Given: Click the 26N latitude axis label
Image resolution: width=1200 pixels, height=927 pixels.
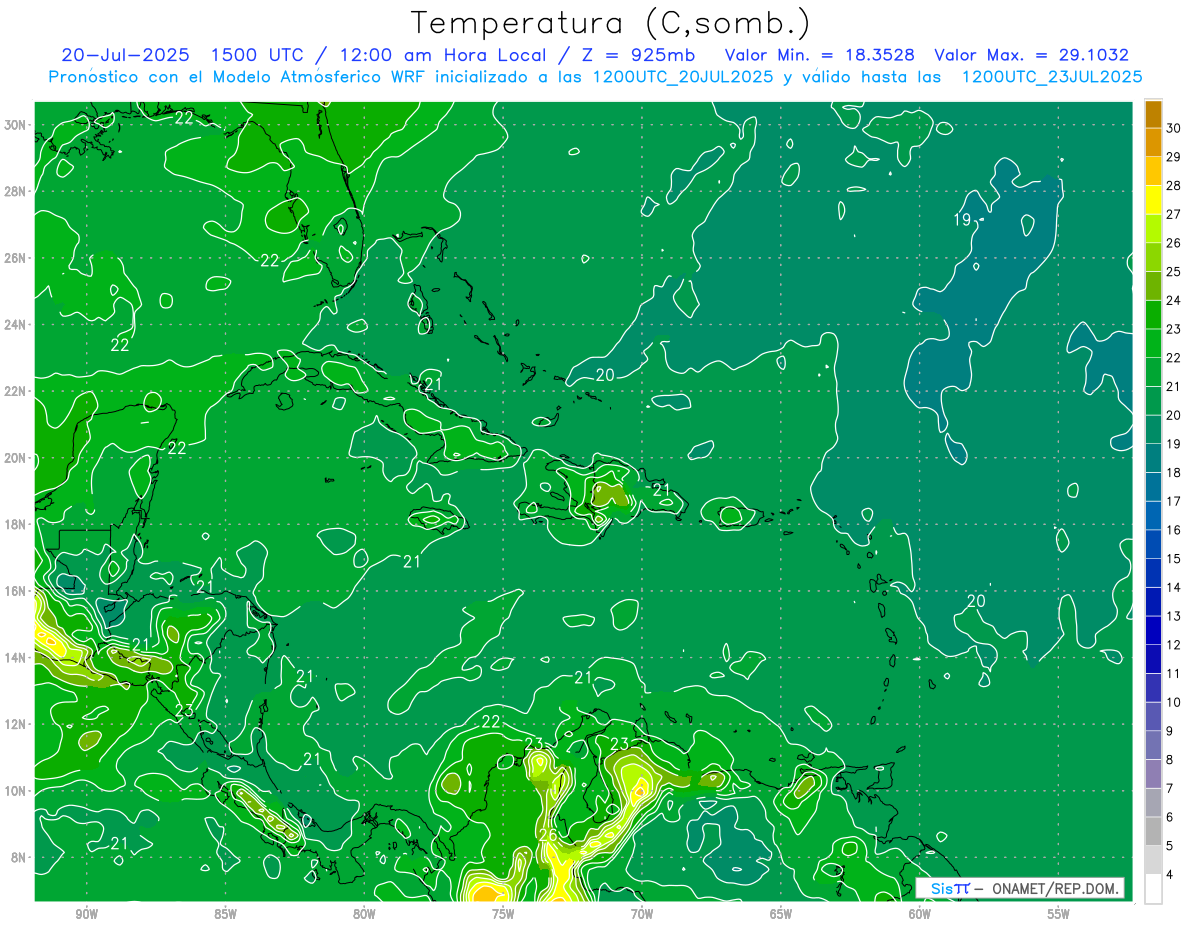Looking at the screenshot, I should [x=17, y=258].
